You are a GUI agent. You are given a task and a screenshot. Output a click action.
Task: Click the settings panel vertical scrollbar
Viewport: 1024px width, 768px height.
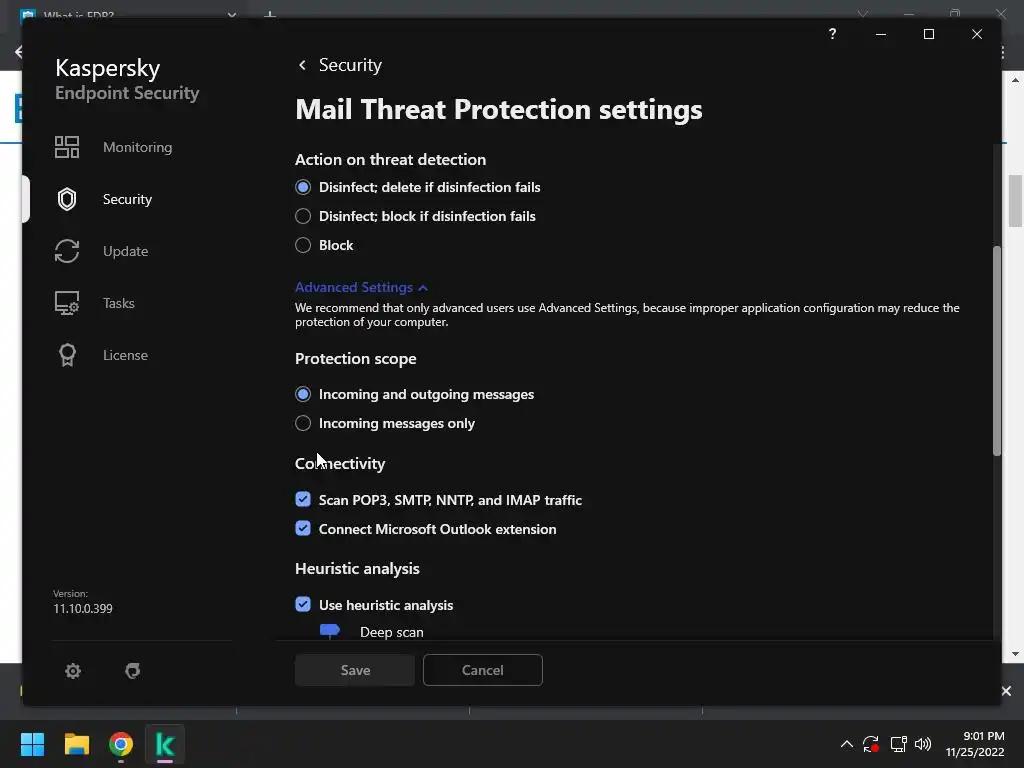point(997,351)
